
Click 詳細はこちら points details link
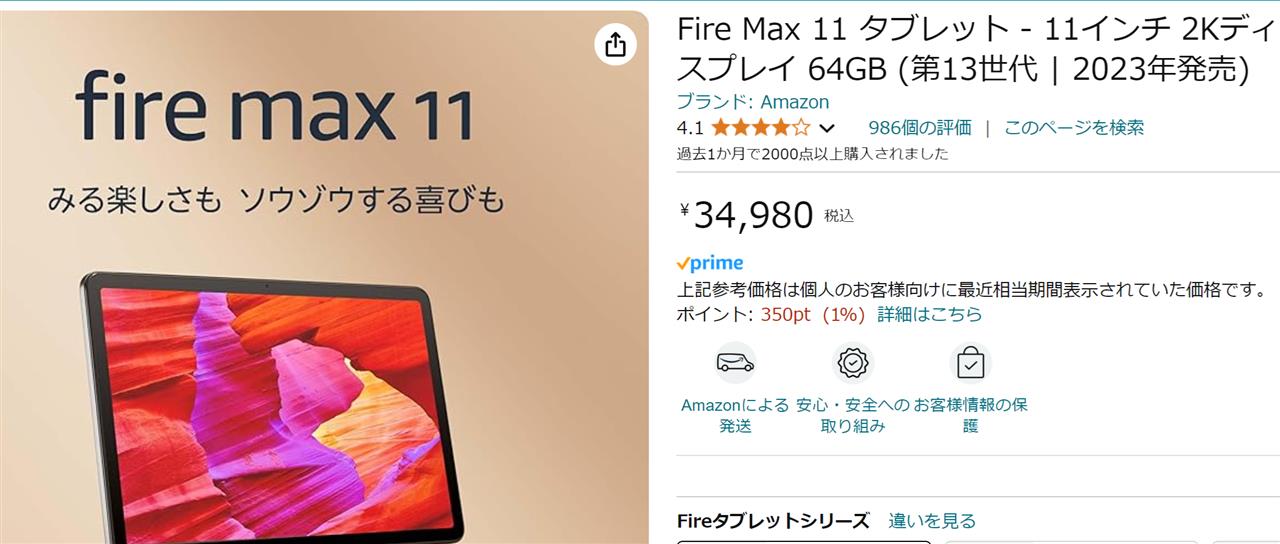[930, 314]
